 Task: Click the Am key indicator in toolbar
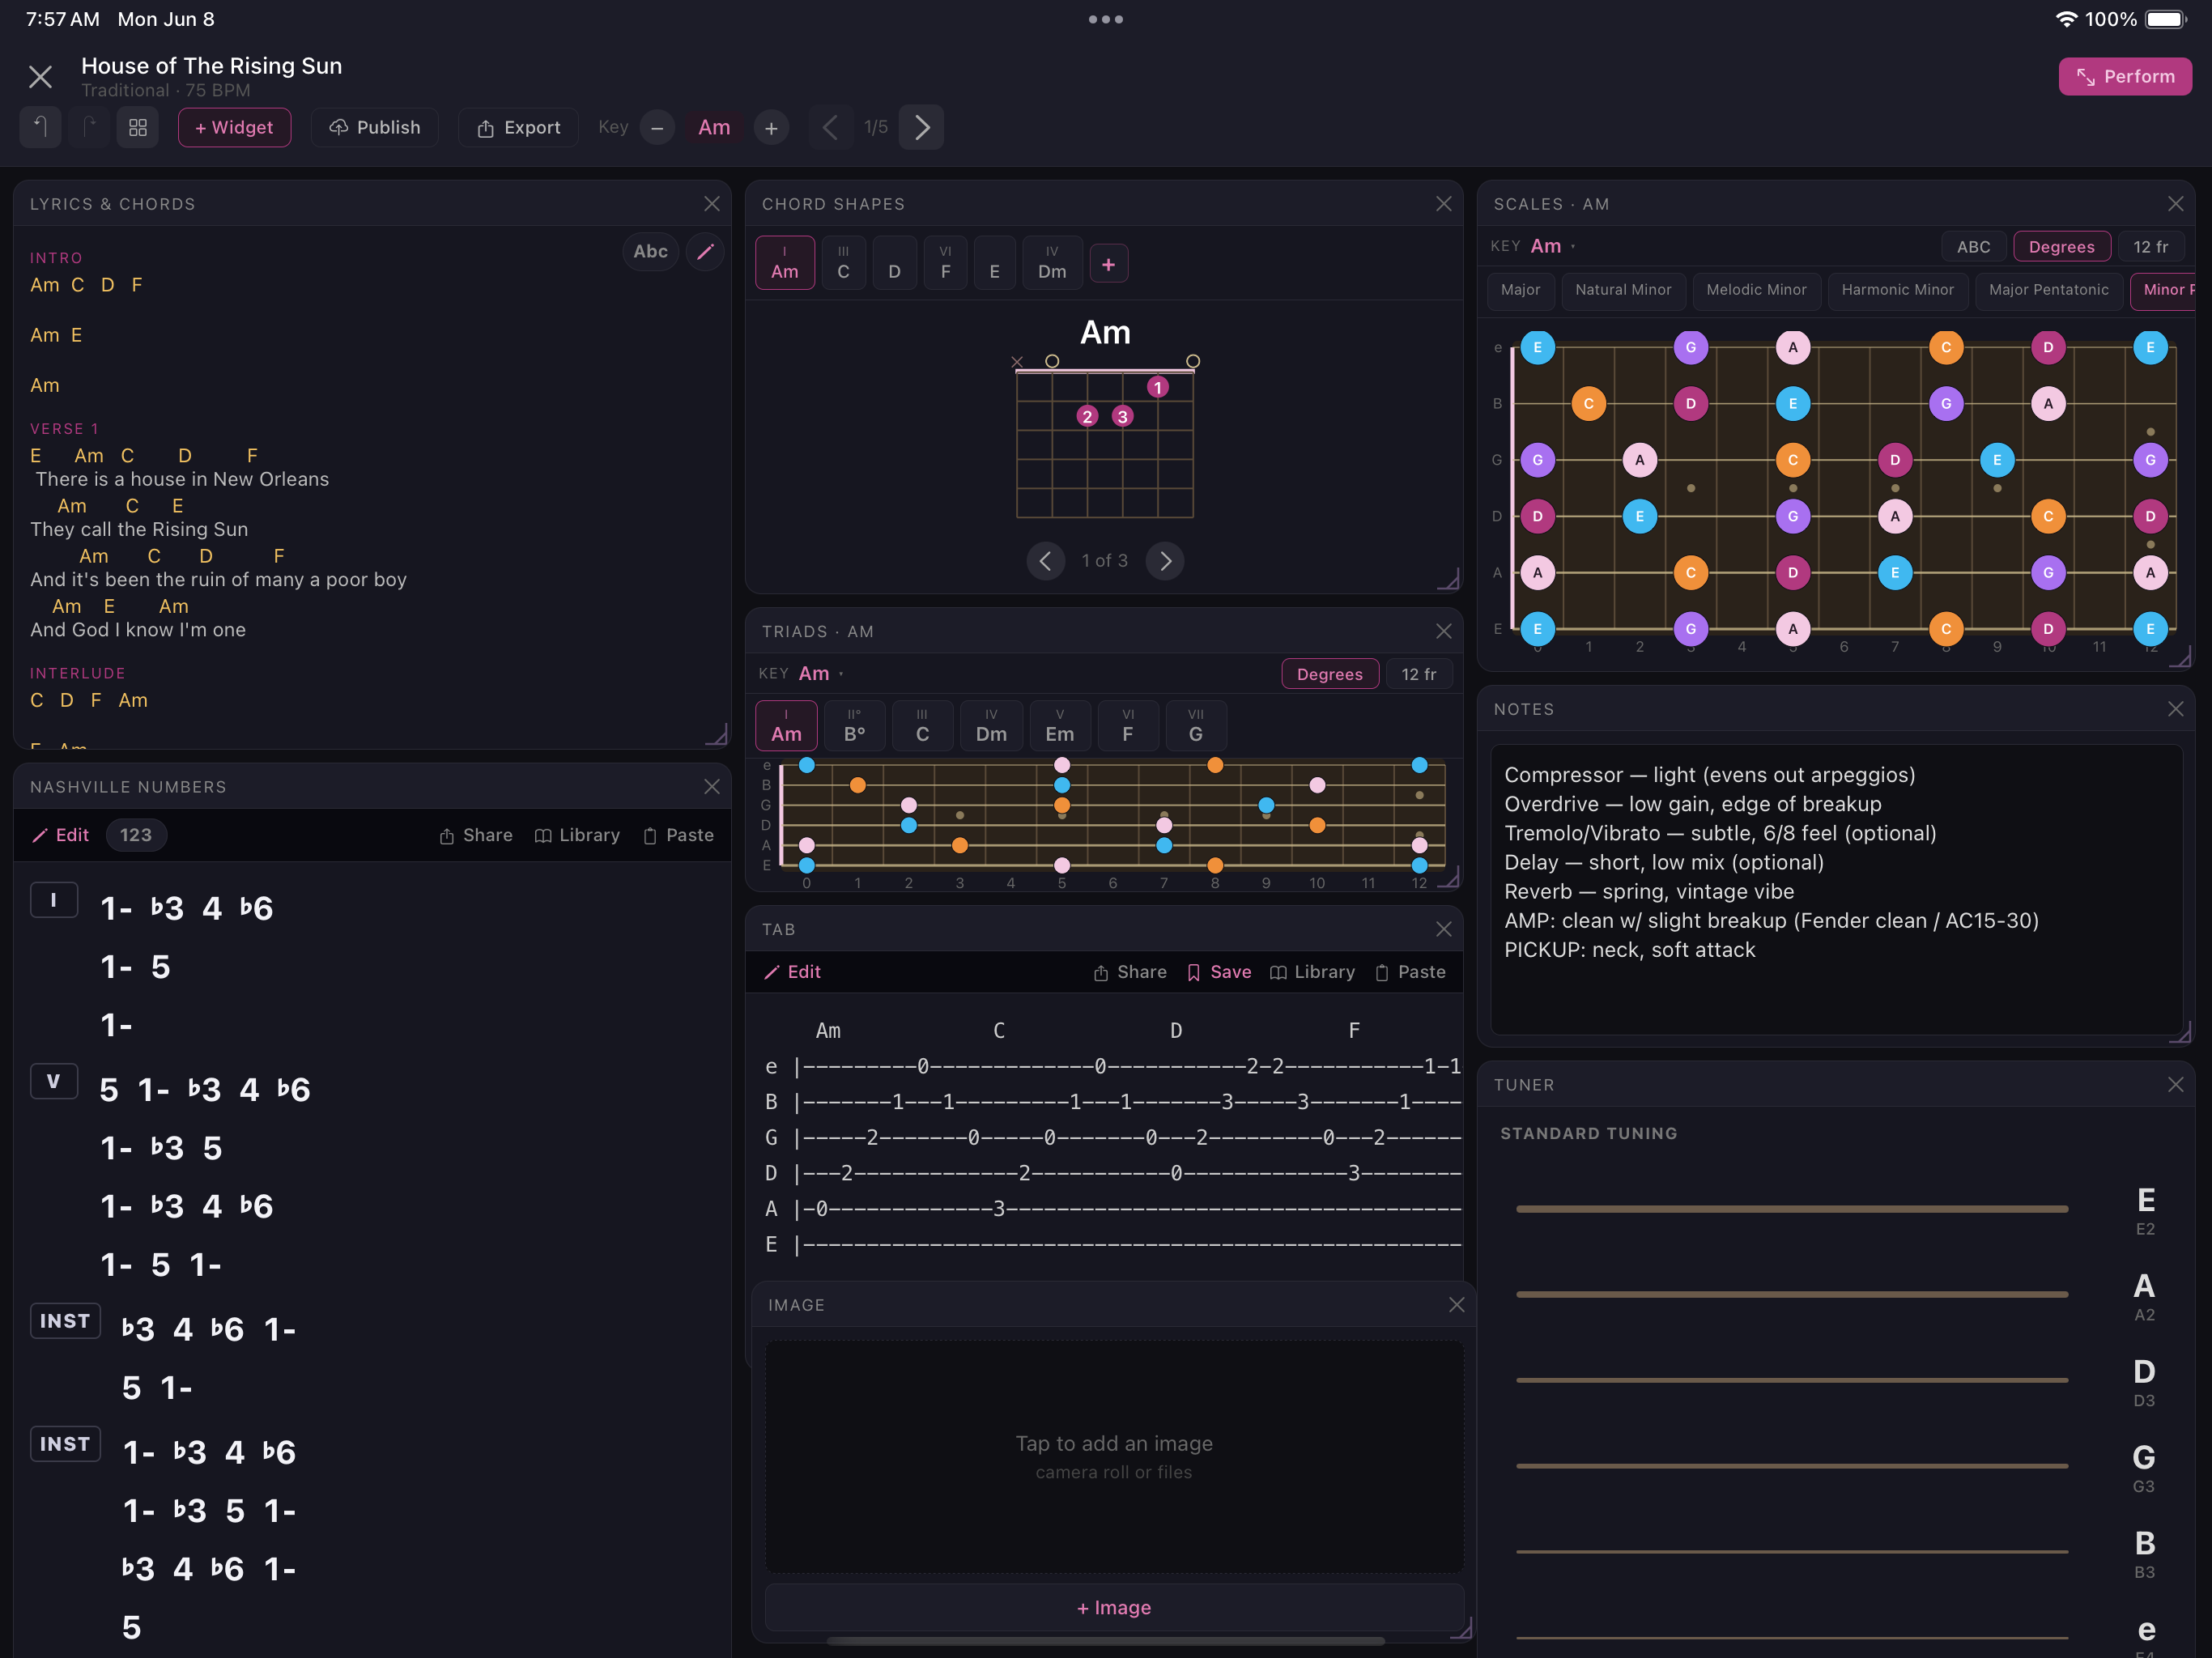pyautogui.click(x=714, y=128)
